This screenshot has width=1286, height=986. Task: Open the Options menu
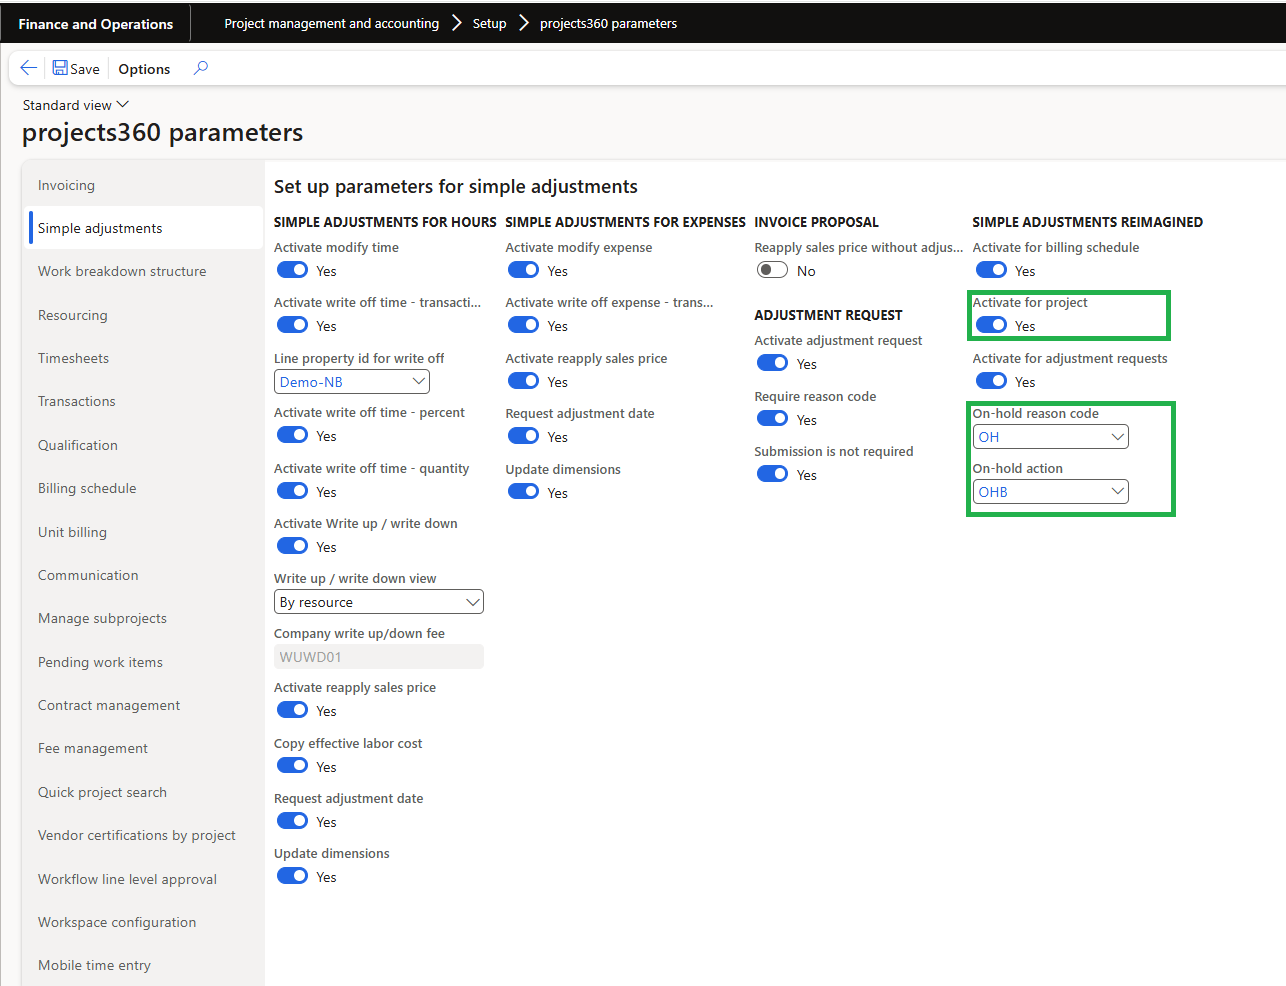[x=144, y=69]
